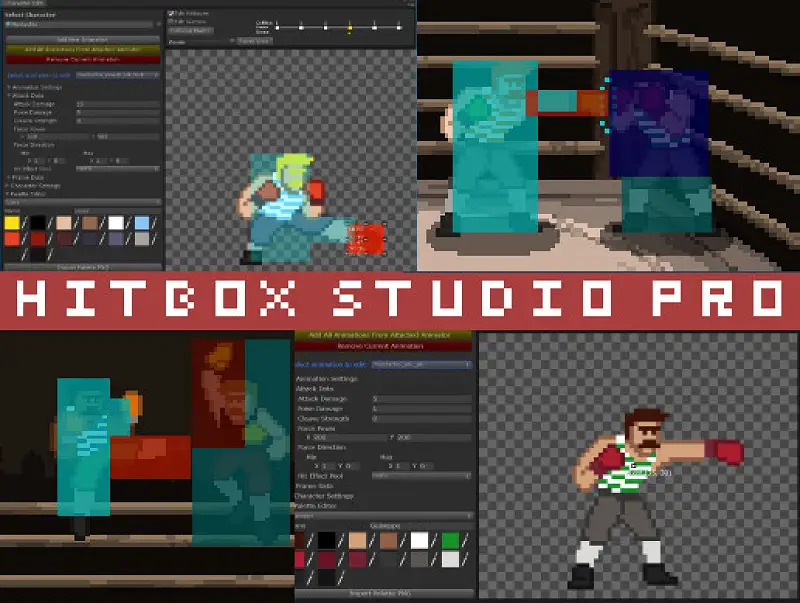Click the pick icon beside the off-white swatch, lower editor
Image resolution: width=800 pixels, height=603 pixels.
(465, 560)
